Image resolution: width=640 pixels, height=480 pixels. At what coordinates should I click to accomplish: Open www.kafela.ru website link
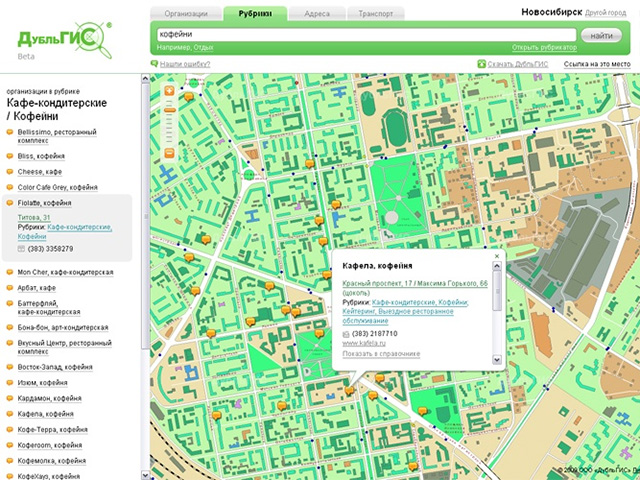364,343
